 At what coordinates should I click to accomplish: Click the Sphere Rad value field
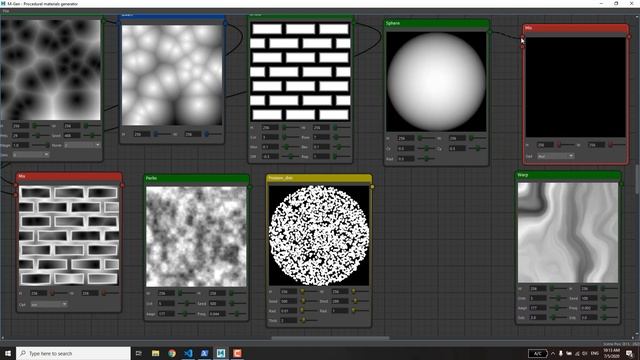406,158
